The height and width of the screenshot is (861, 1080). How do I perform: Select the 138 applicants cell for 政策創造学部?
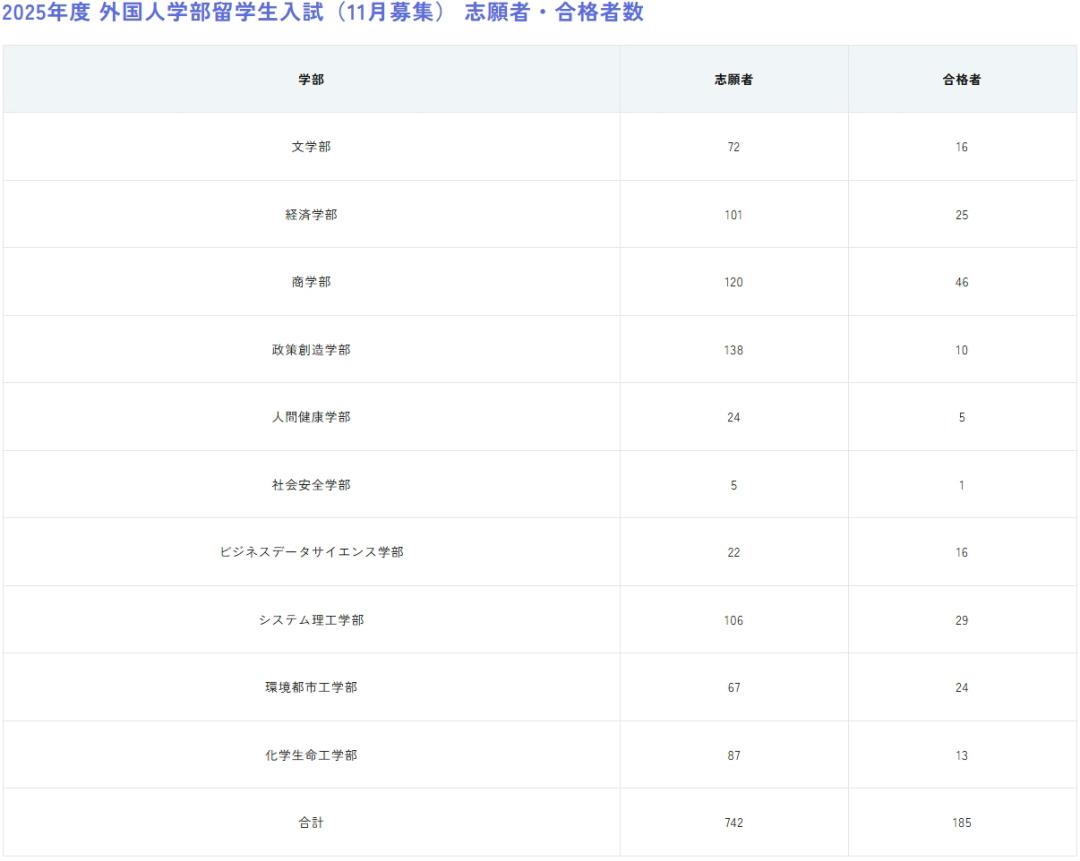pos(734,350)
